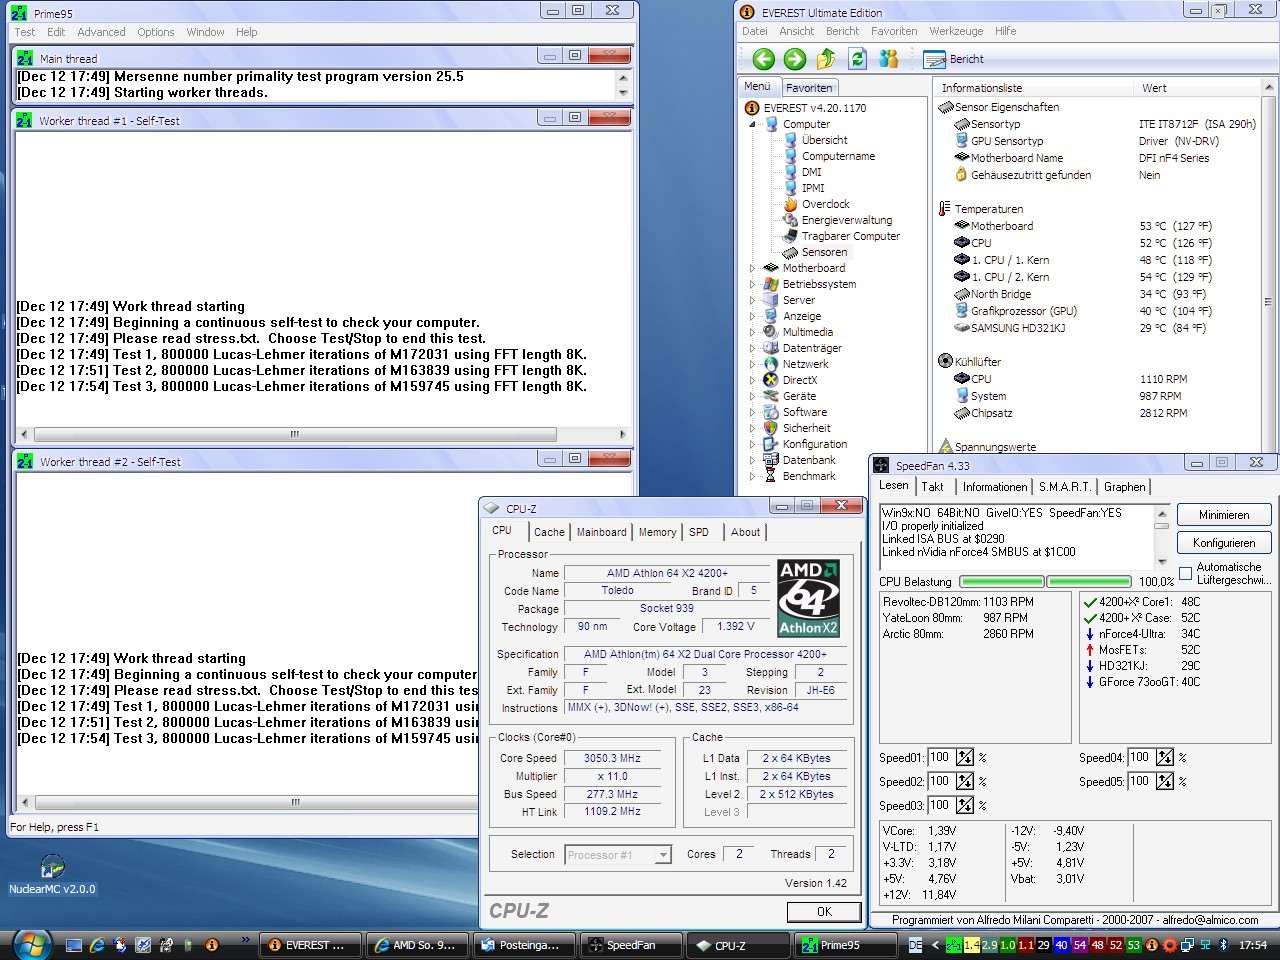Go up one level in EVEREST toolbar
1280x960 pixels.
tap(826, 59)
